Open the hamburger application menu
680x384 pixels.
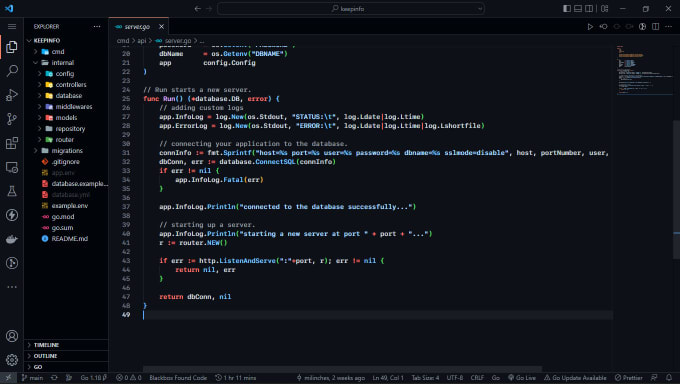pos(12,26)
